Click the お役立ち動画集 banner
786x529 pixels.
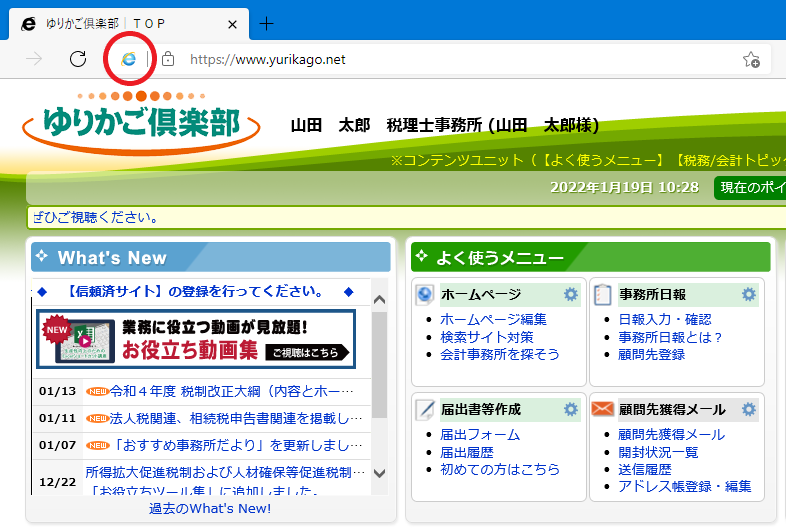196,339
